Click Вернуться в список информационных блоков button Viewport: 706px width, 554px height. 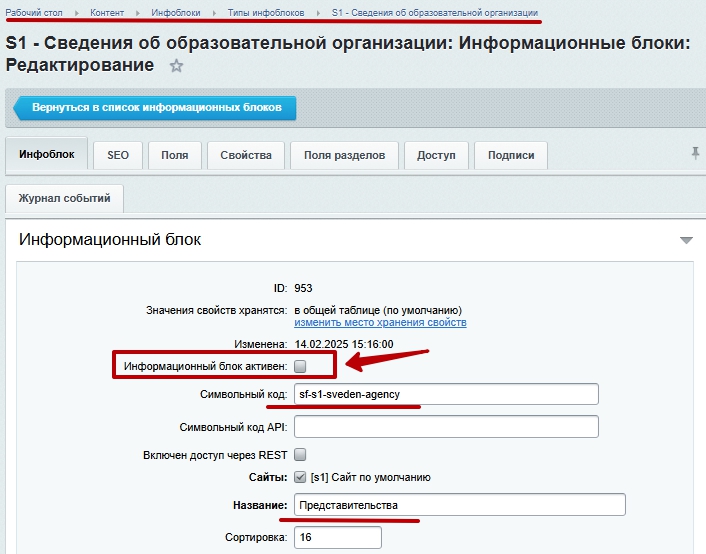point(157,107)
